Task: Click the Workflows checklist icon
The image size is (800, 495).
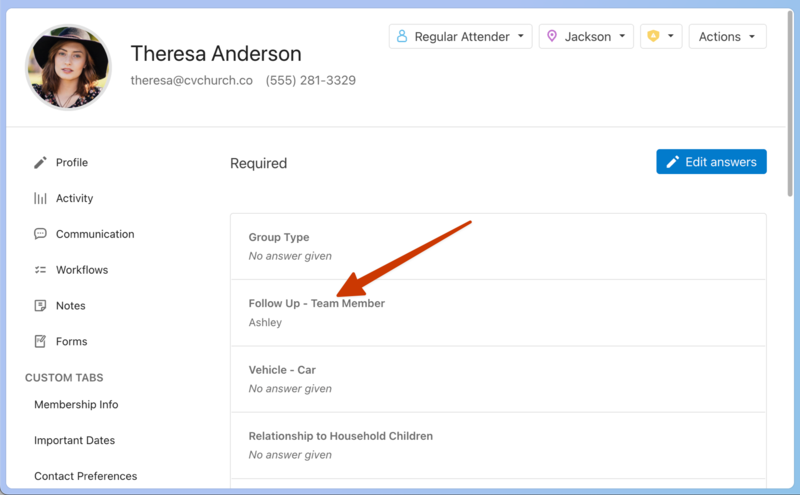Action: [40, 270]
